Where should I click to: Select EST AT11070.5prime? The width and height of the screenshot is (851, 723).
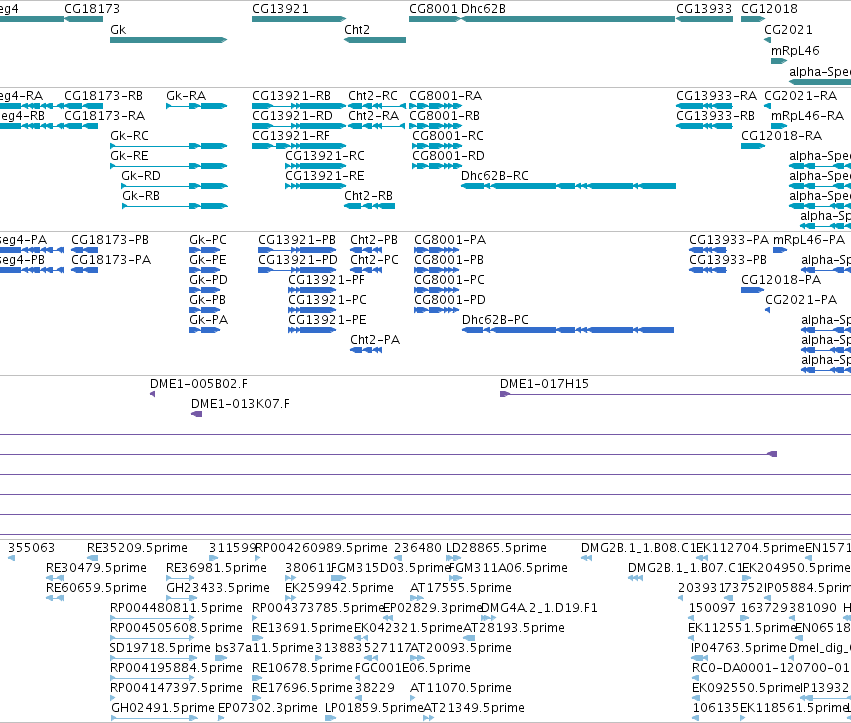pos(461,688)
